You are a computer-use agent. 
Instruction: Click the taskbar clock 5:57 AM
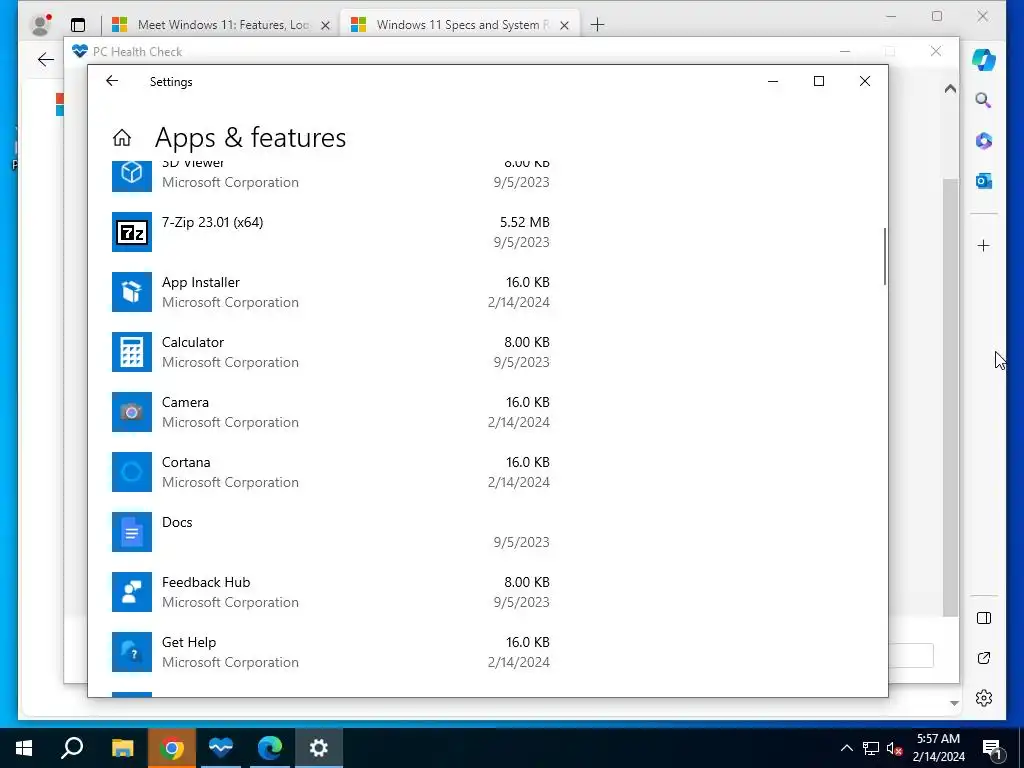(938, 739)
